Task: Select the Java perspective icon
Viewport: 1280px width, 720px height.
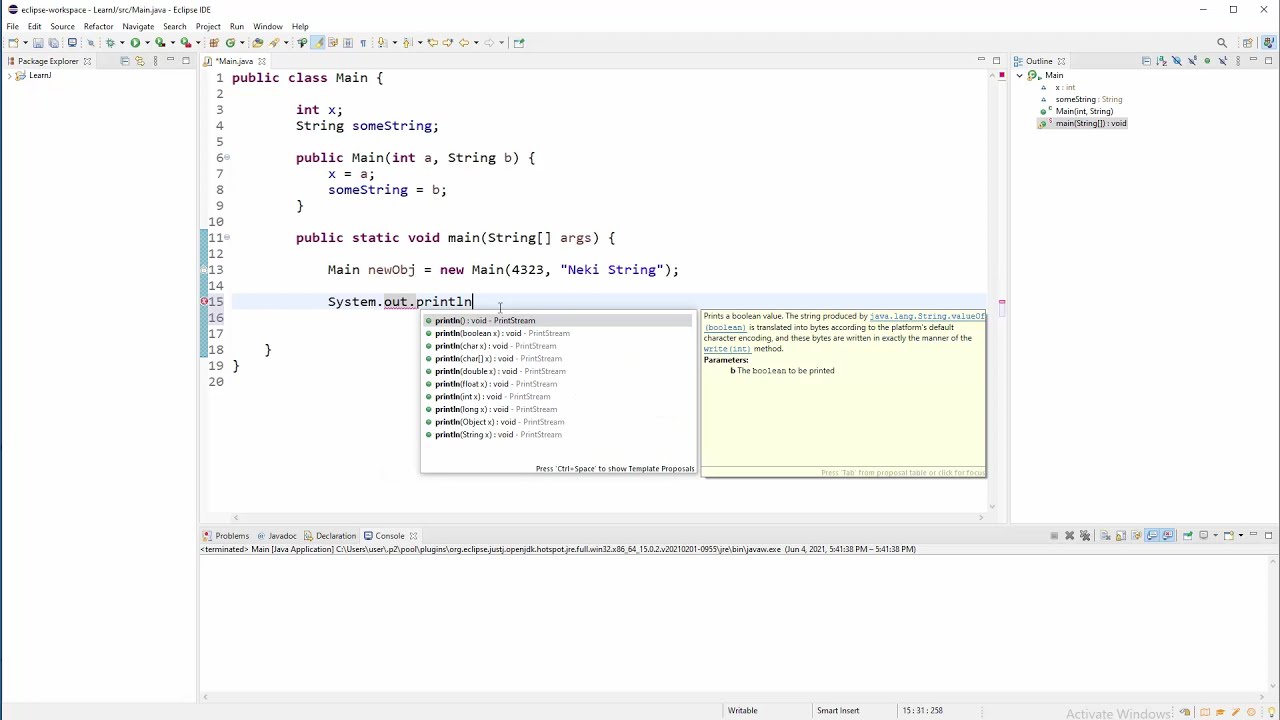Action: point(1268,42)
